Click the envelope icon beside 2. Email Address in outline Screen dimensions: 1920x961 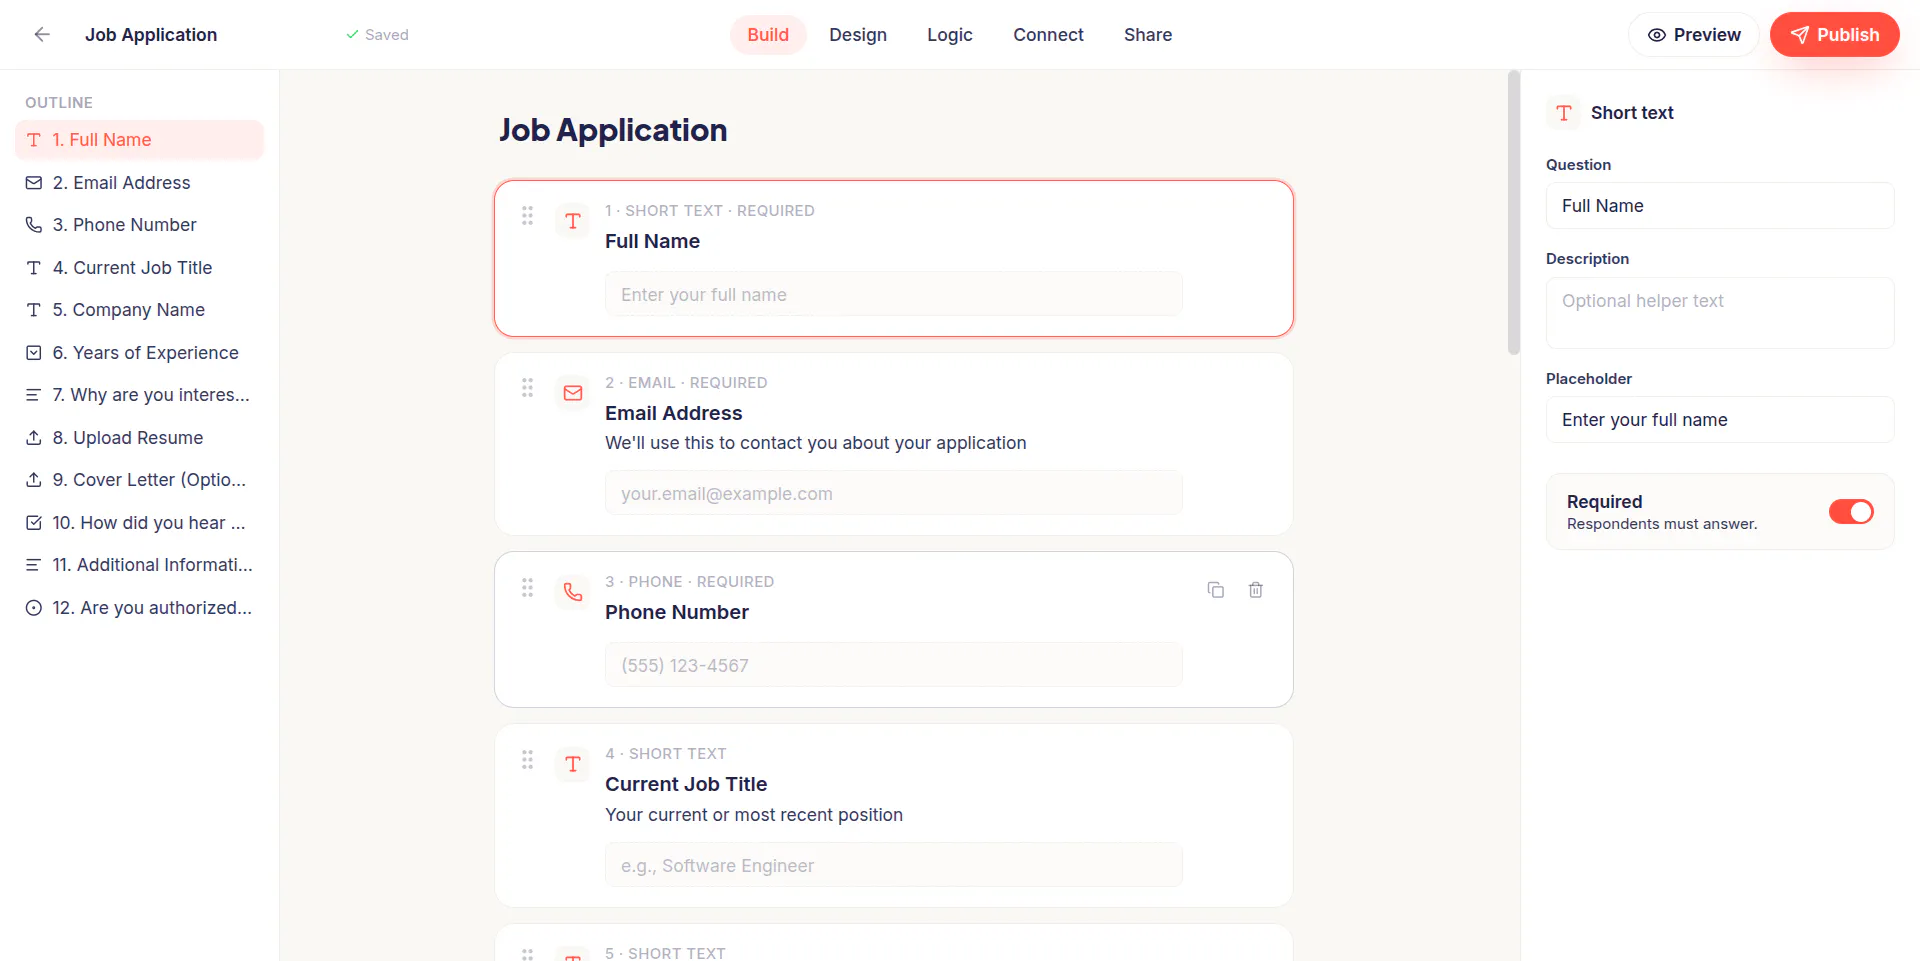pyautogui.click(x=34, y=183)
